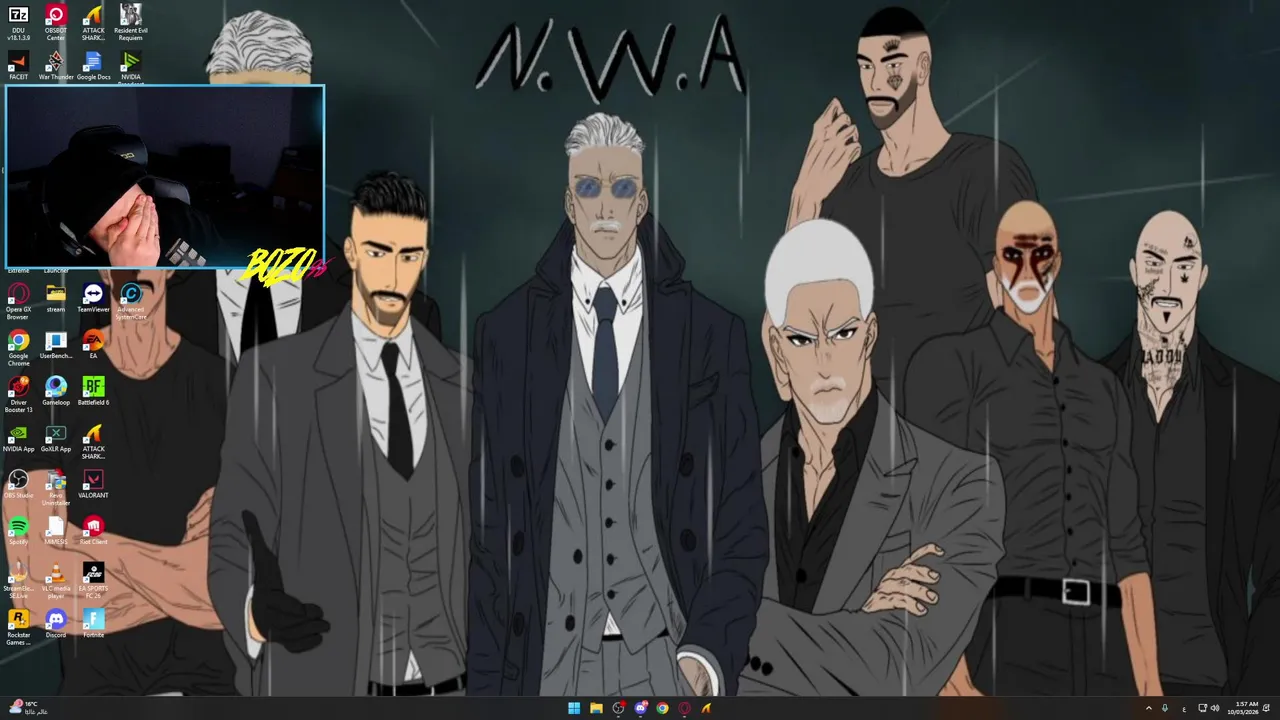
Task: Click the webcam overlay window
Action: click(x=165, y=177)
